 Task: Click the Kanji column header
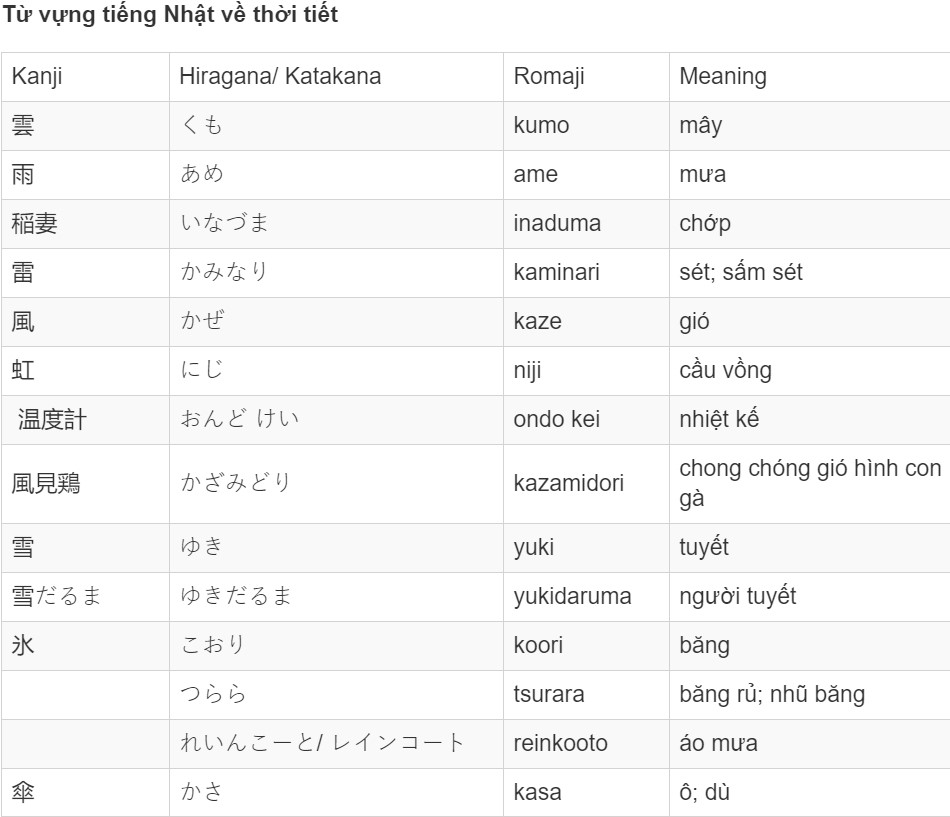(x=85, y=77)
